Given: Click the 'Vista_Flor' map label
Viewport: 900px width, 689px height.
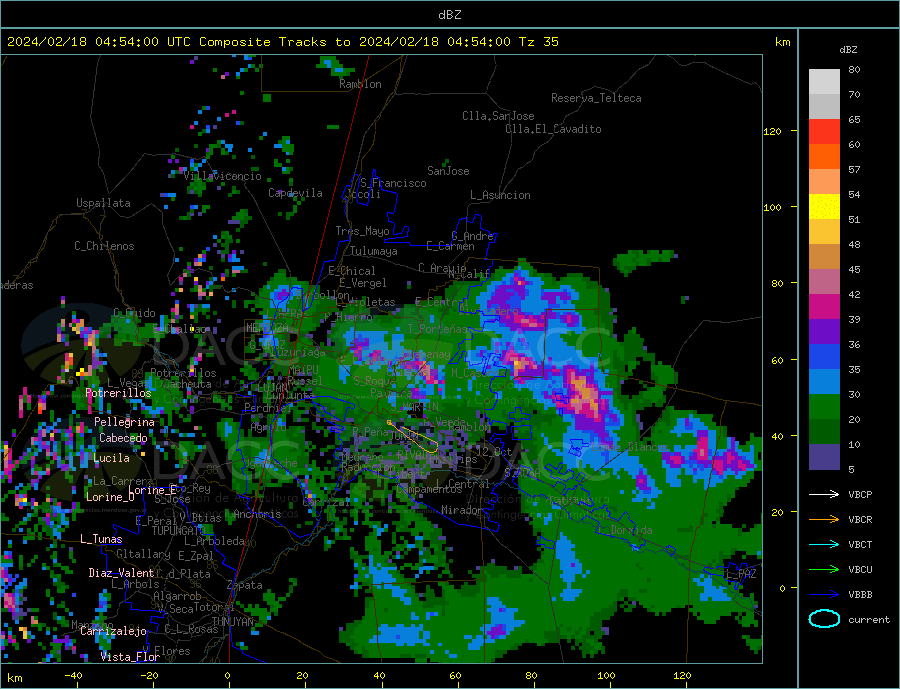Looking at the screenshot, I should [130, 657].
